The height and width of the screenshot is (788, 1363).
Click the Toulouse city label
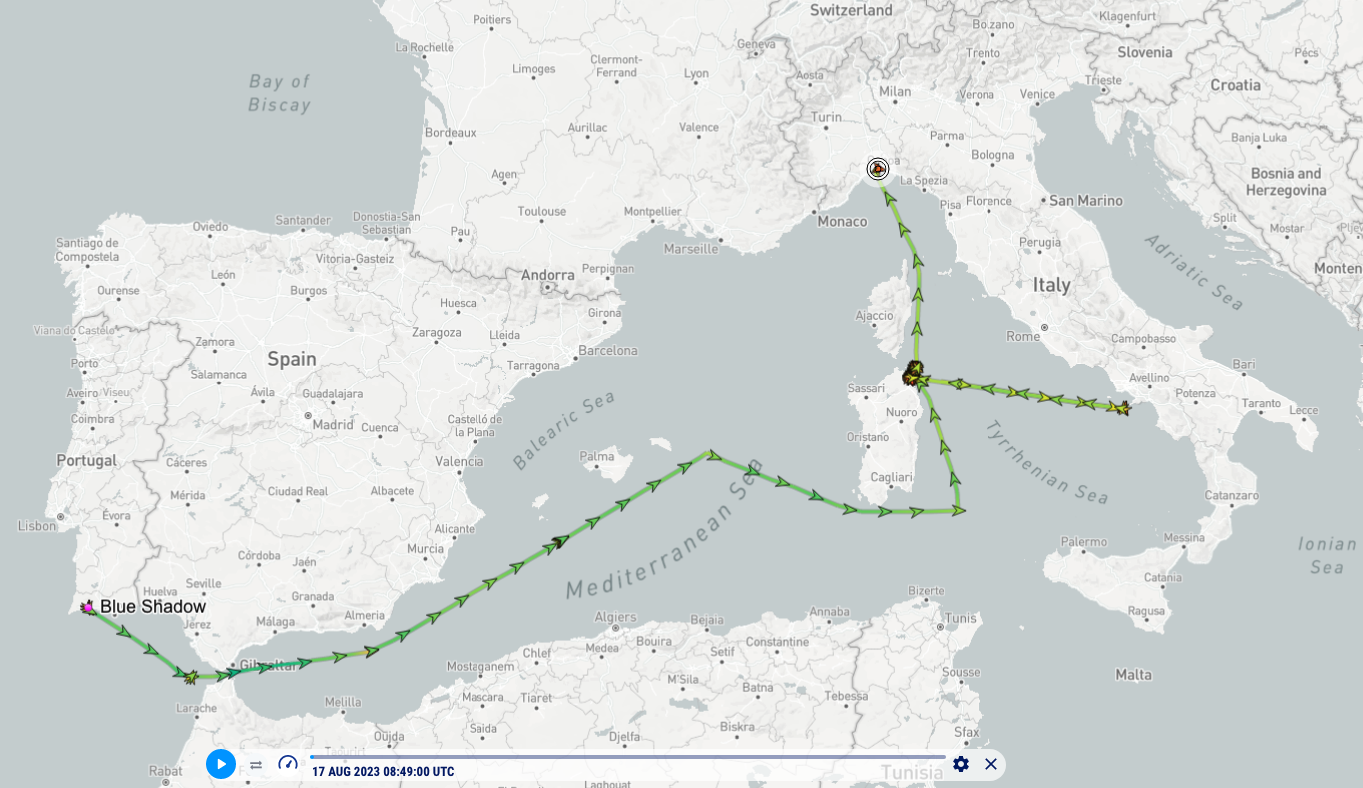tap(541, 212)
